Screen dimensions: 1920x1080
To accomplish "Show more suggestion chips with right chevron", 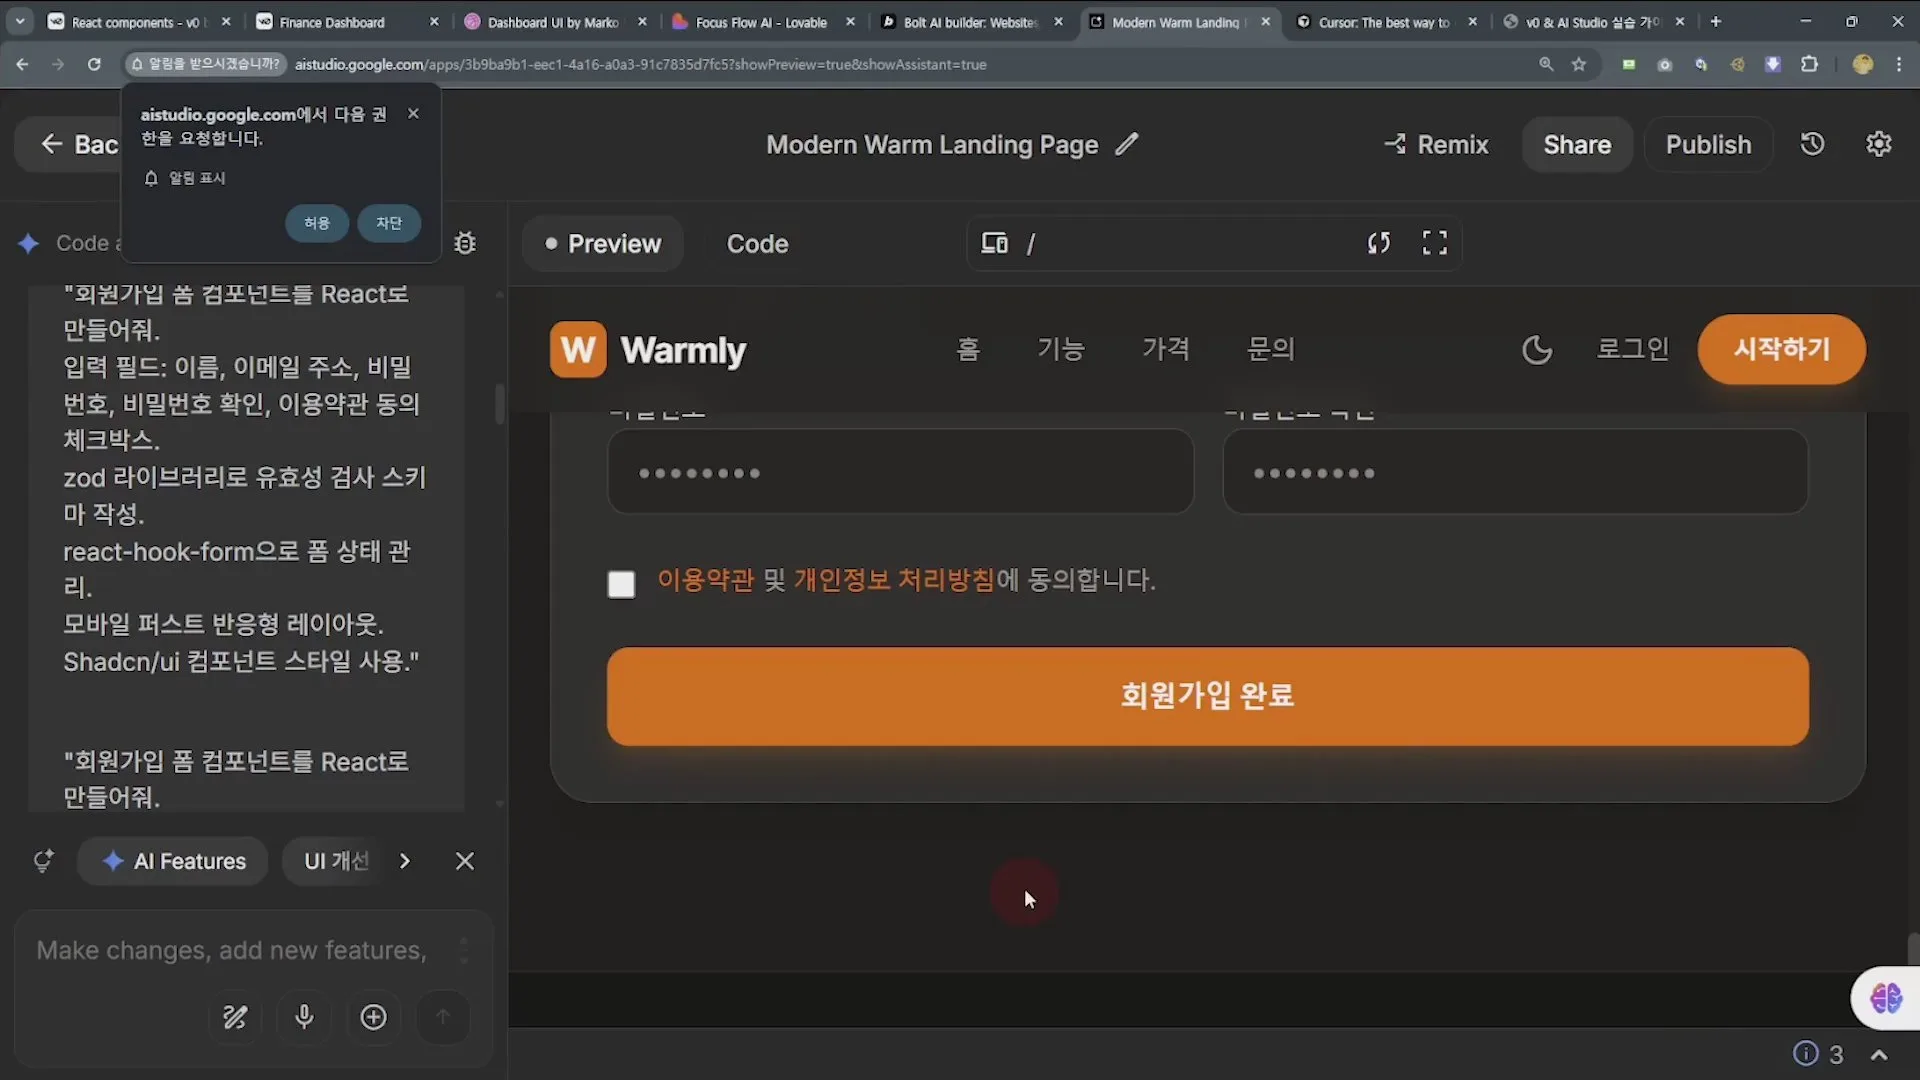I will [x=405, y=861].
